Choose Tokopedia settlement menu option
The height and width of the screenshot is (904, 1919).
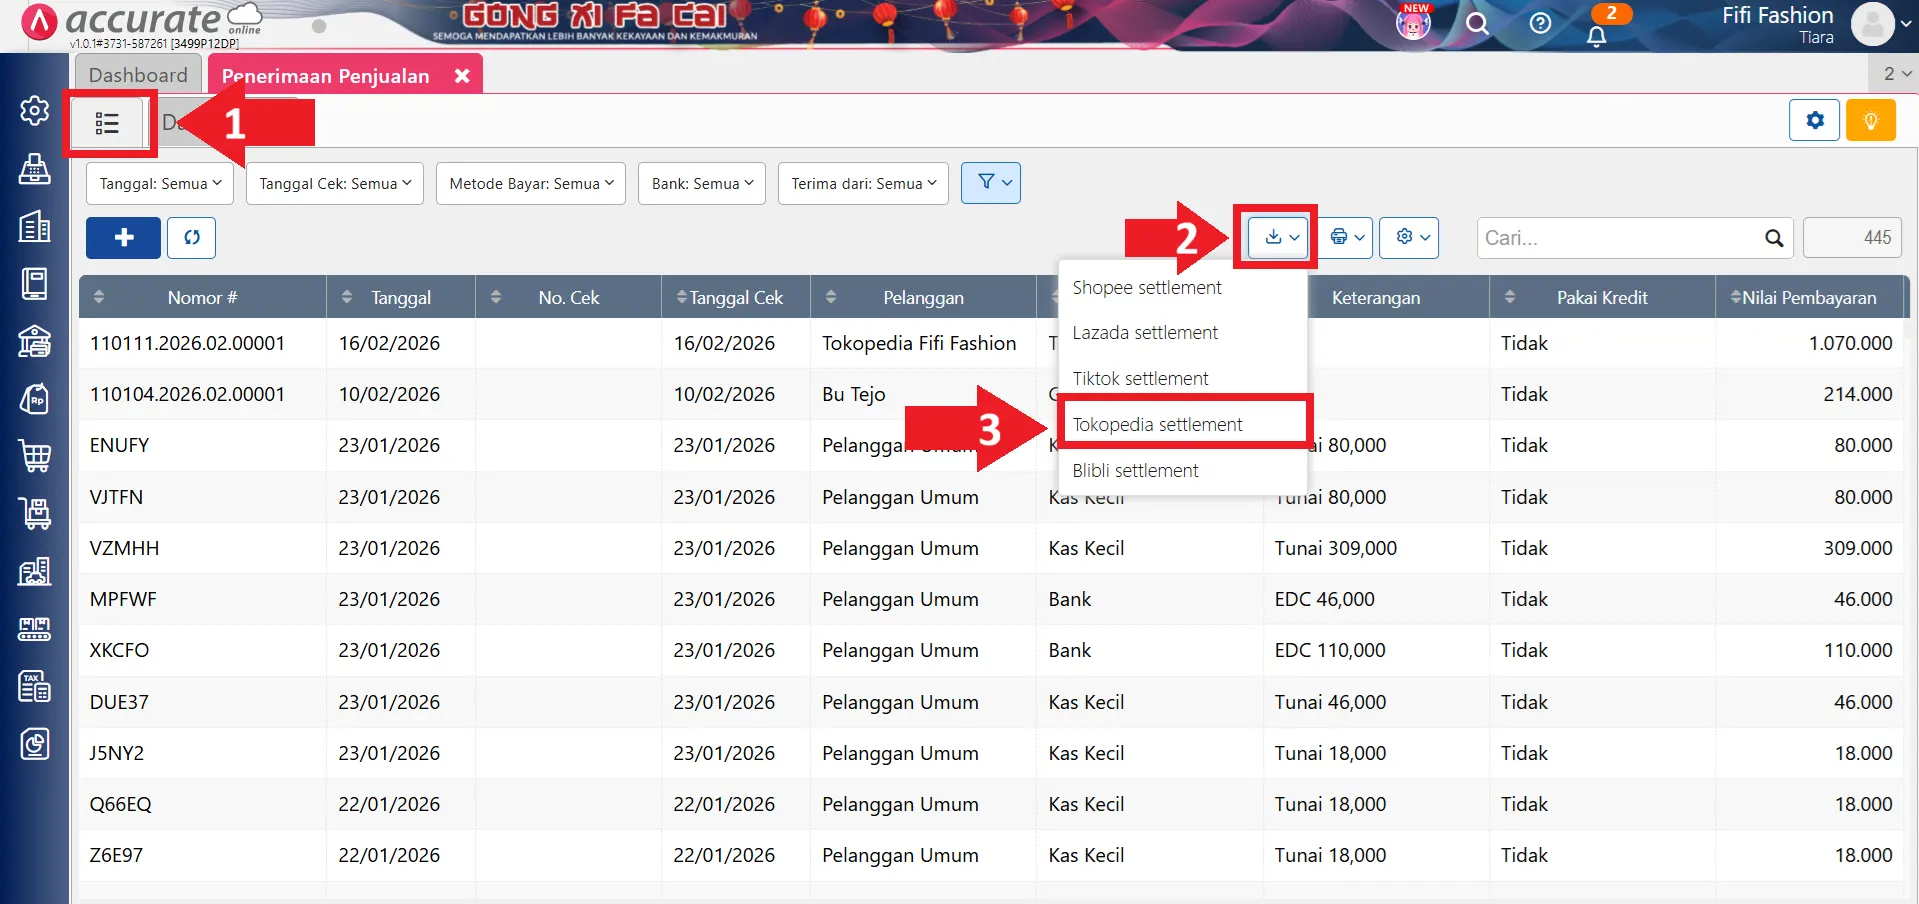click(1157, 424)
